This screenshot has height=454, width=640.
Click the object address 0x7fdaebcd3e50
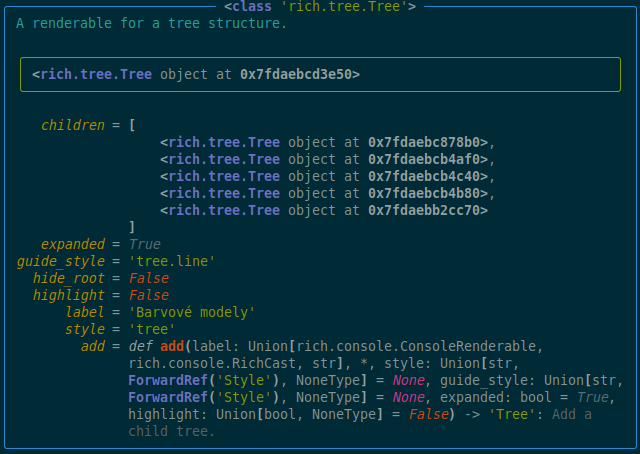tap(296, 74)
